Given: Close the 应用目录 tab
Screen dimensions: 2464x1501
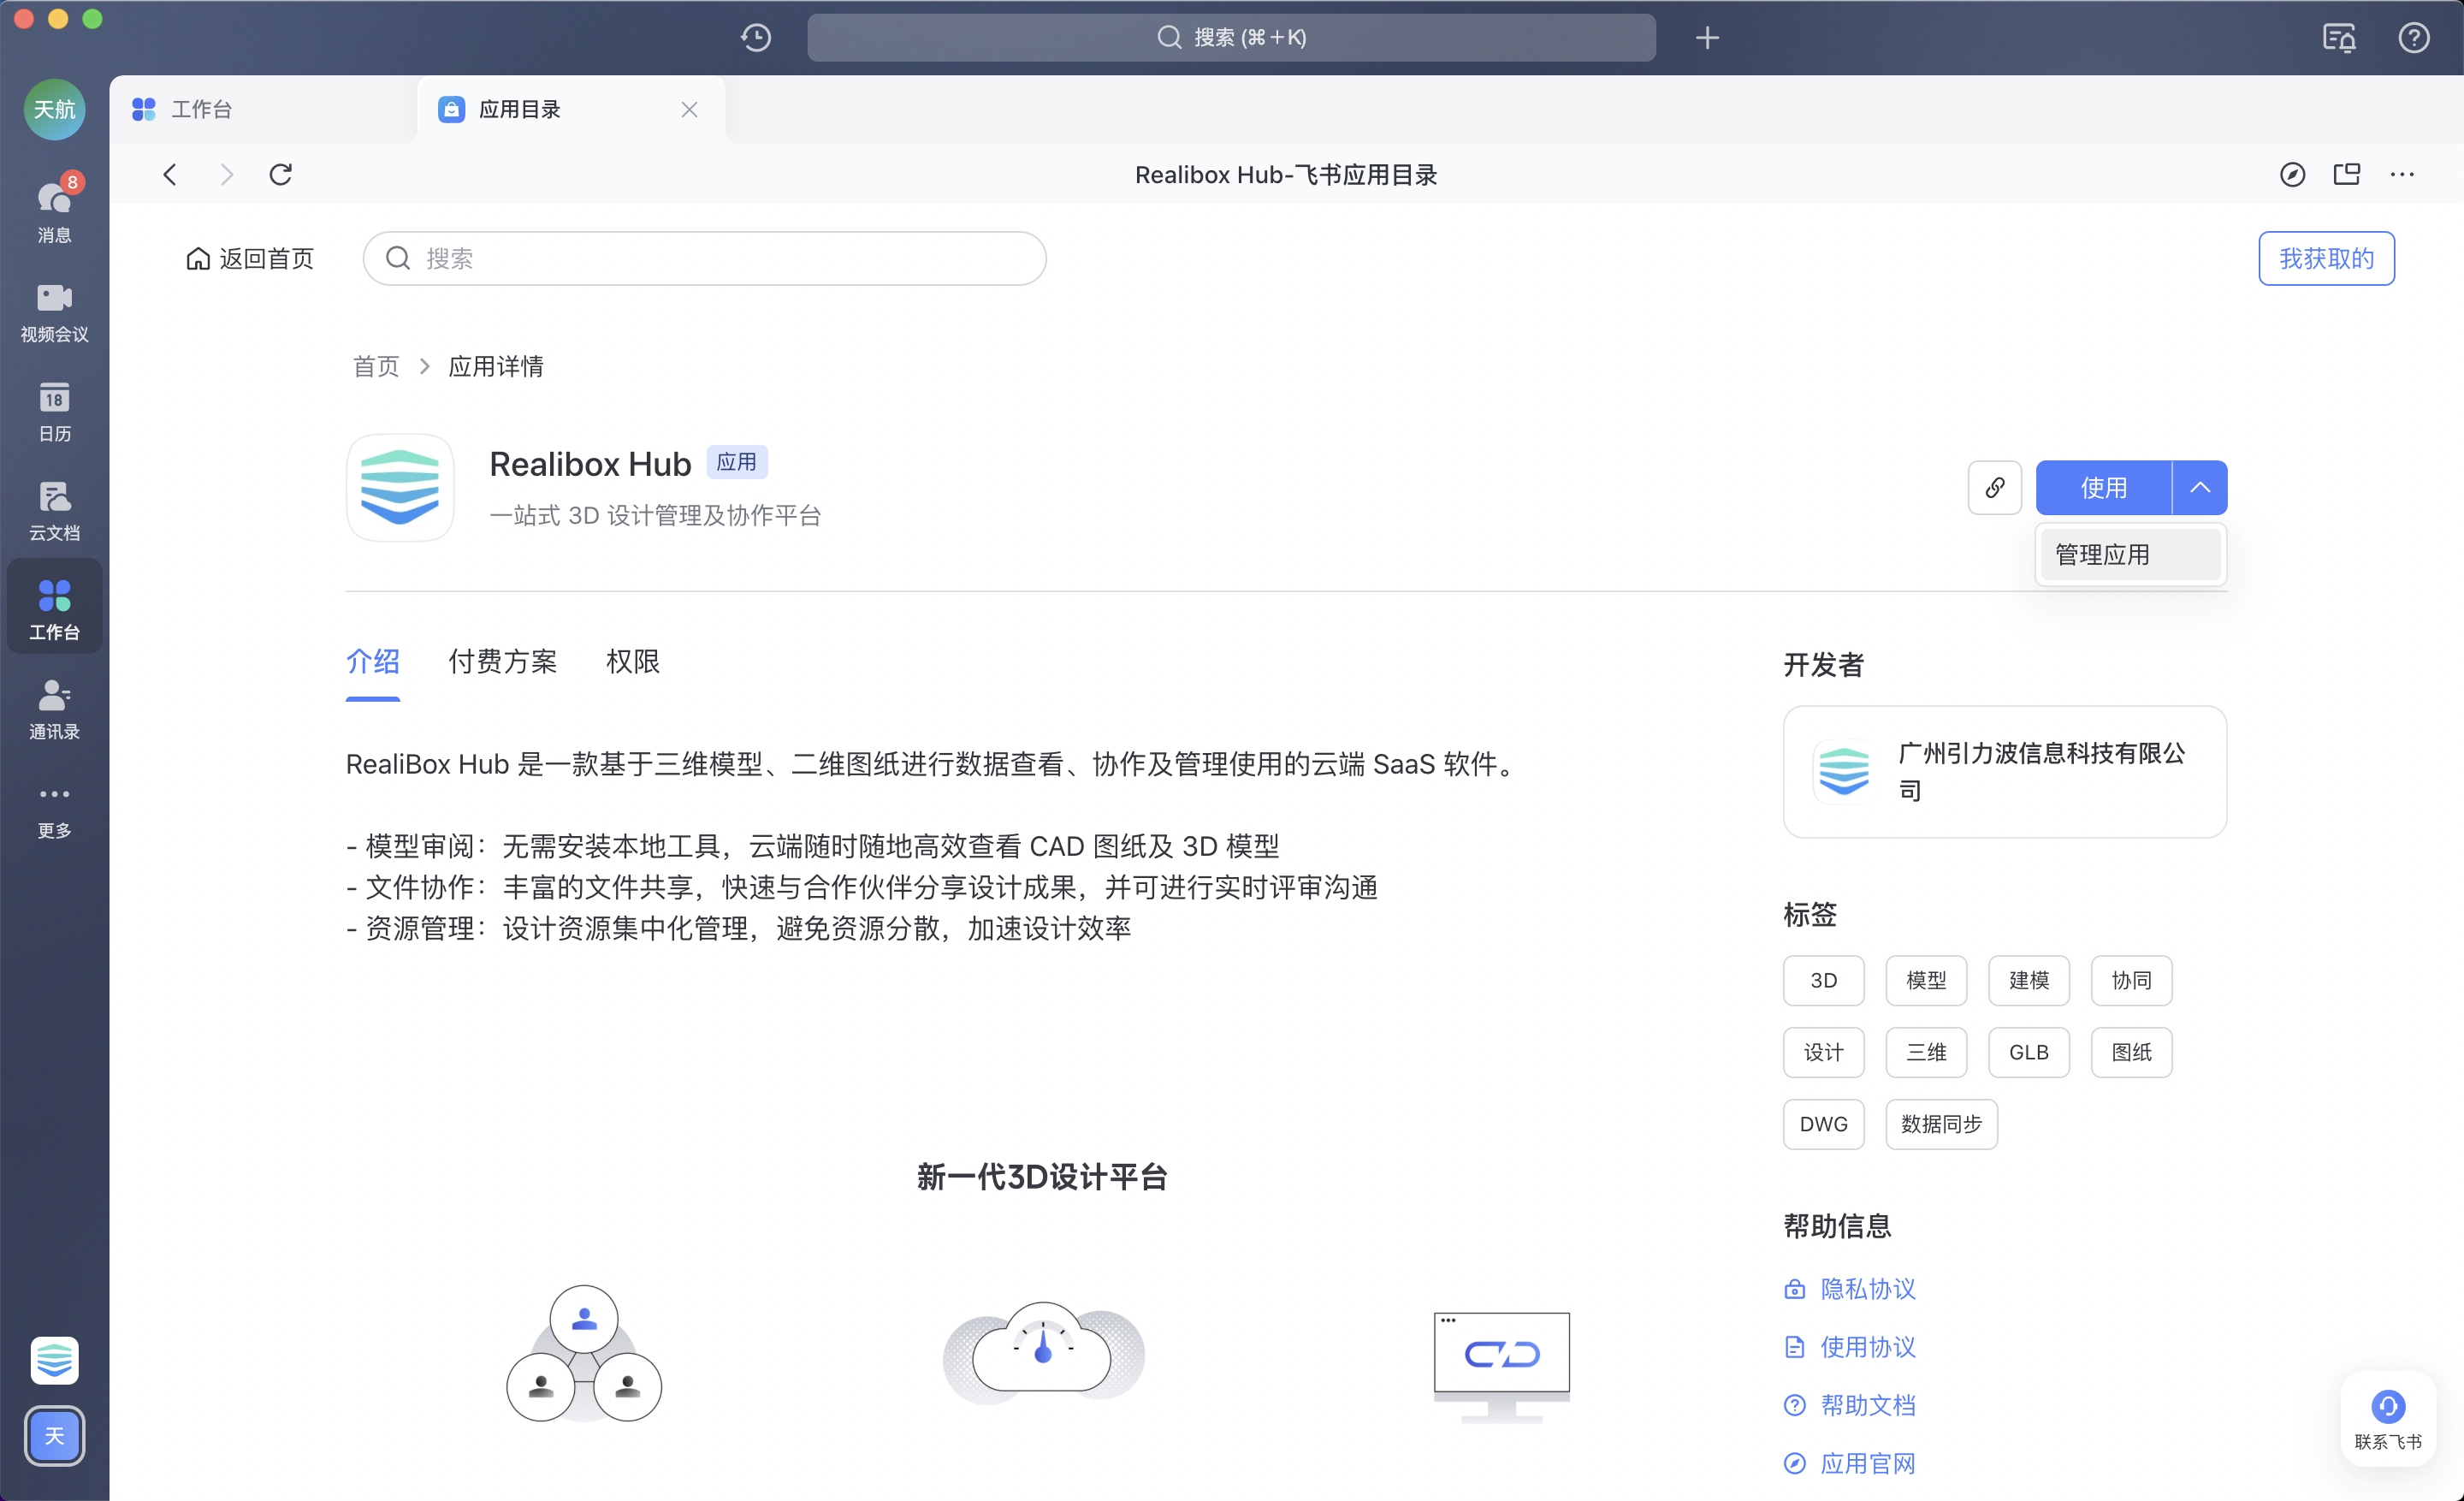Looking at the screenshot, I should click(689, 109).
